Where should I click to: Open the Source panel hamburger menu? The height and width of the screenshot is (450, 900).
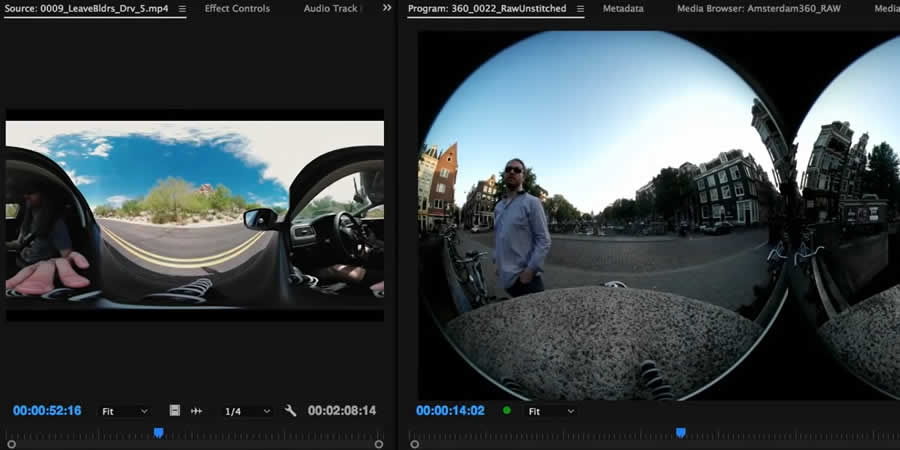point(182,9)
